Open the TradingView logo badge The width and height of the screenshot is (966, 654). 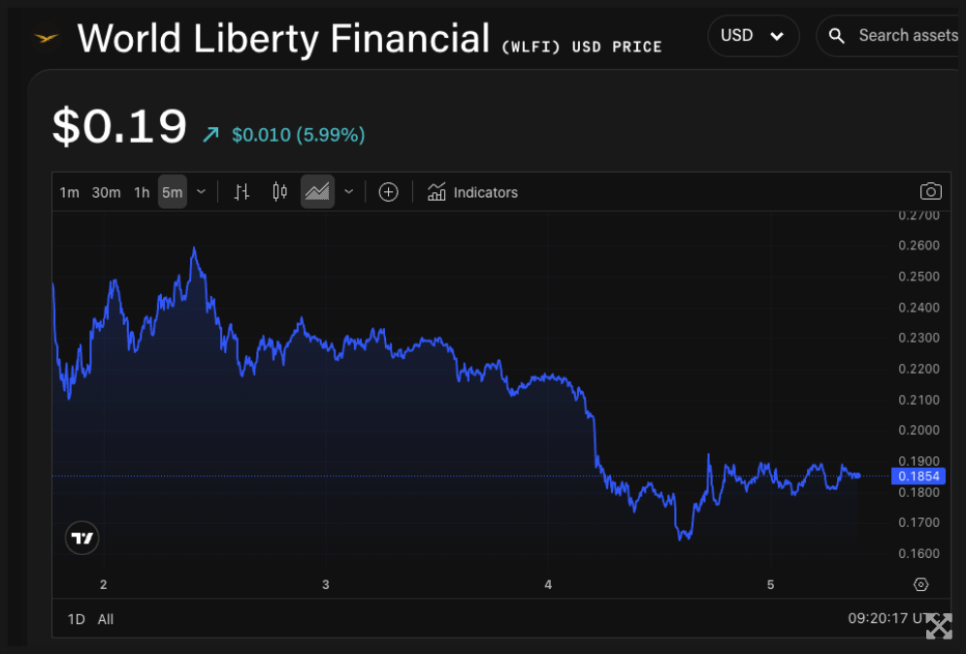coord(82,538)
